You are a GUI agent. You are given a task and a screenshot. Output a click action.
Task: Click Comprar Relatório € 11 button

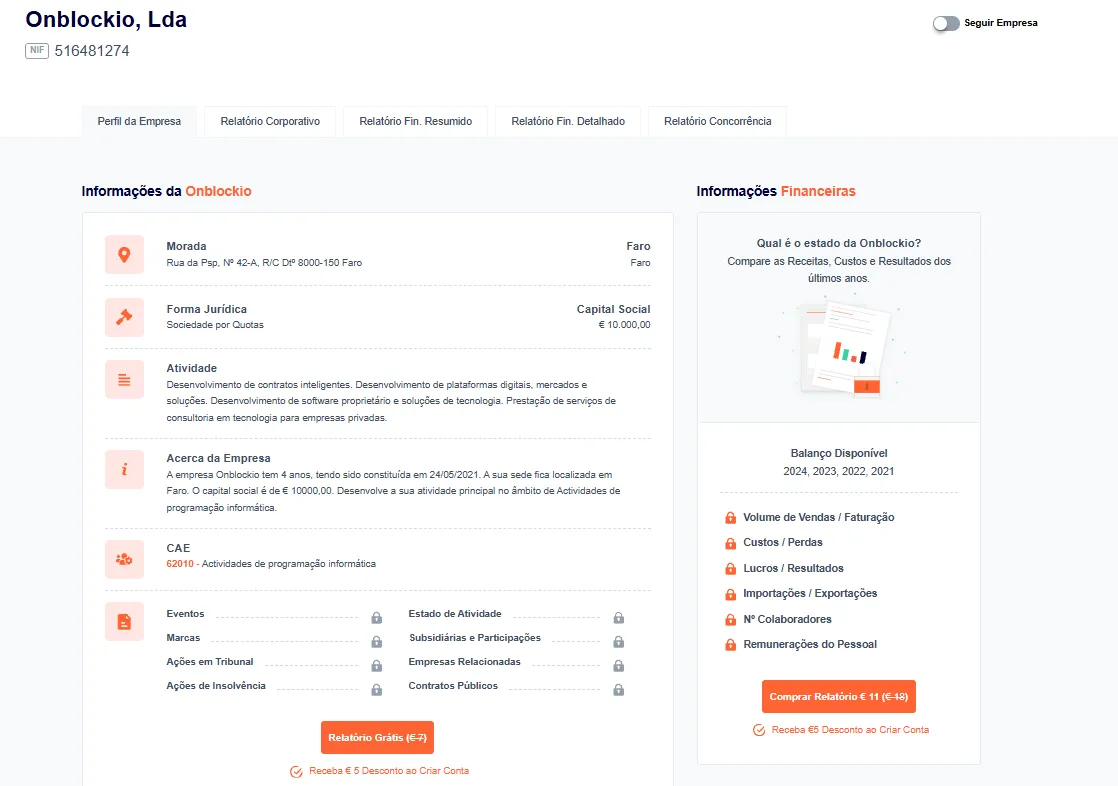point(838,697)
